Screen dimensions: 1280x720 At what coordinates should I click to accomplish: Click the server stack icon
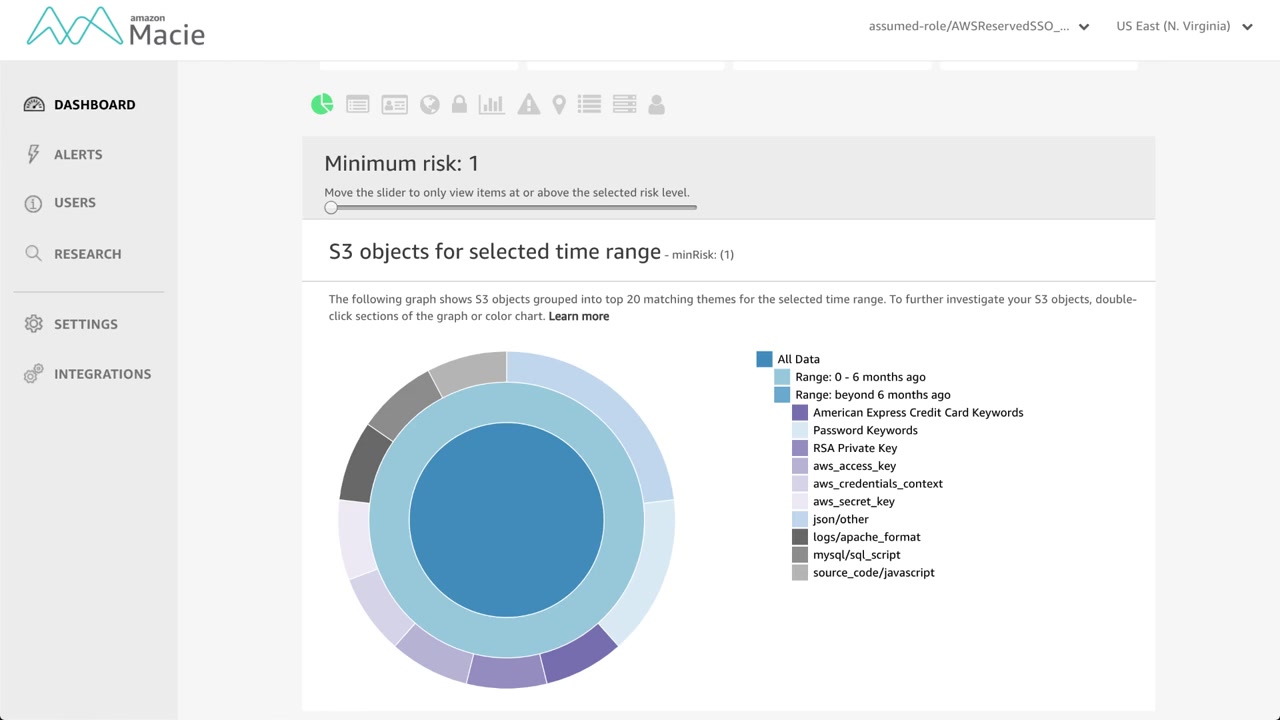pos(624,104)
